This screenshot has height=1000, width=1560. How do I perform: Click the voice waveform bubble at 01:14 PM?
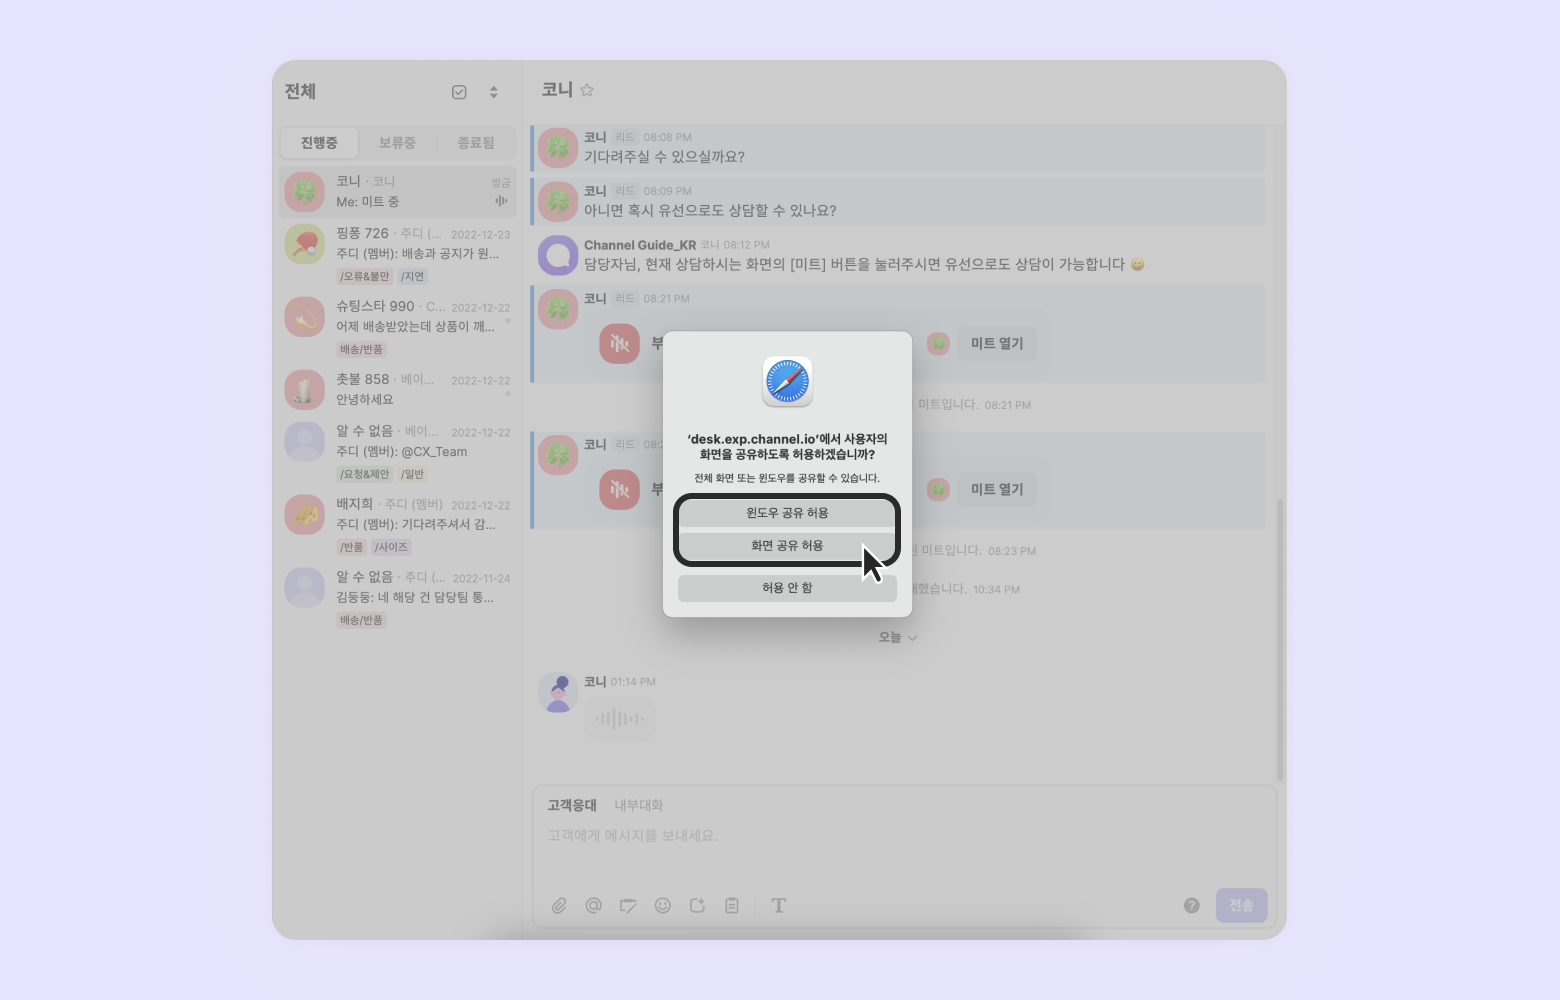pos(620,718)
